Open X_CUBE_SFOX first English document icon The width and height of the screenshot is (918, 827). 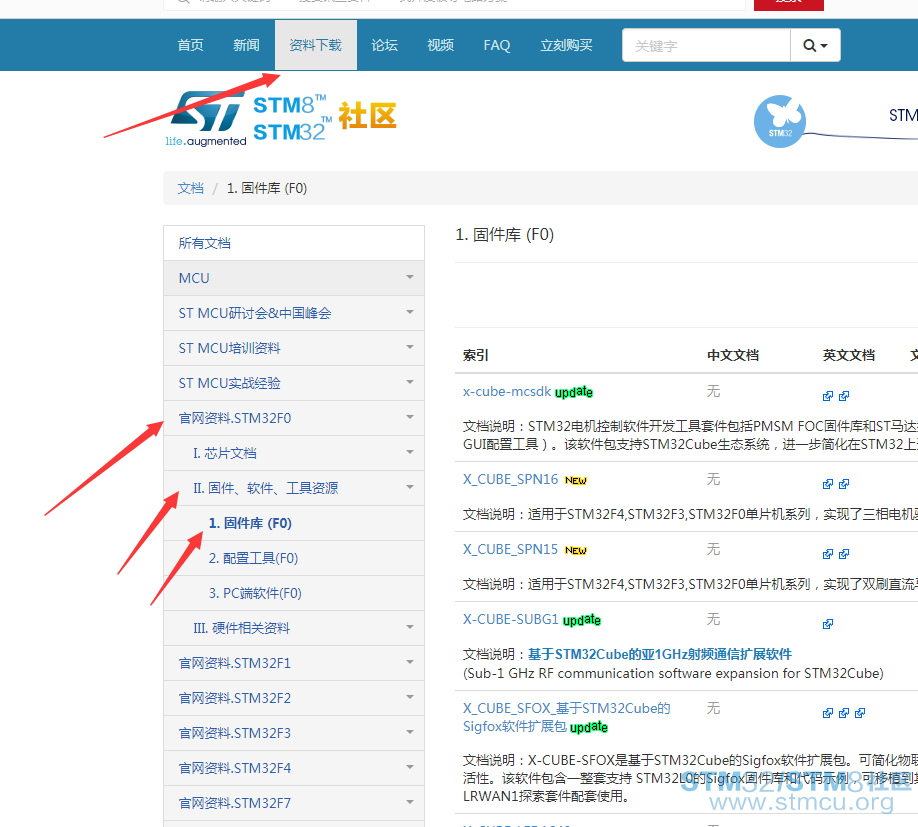(827, 713)
